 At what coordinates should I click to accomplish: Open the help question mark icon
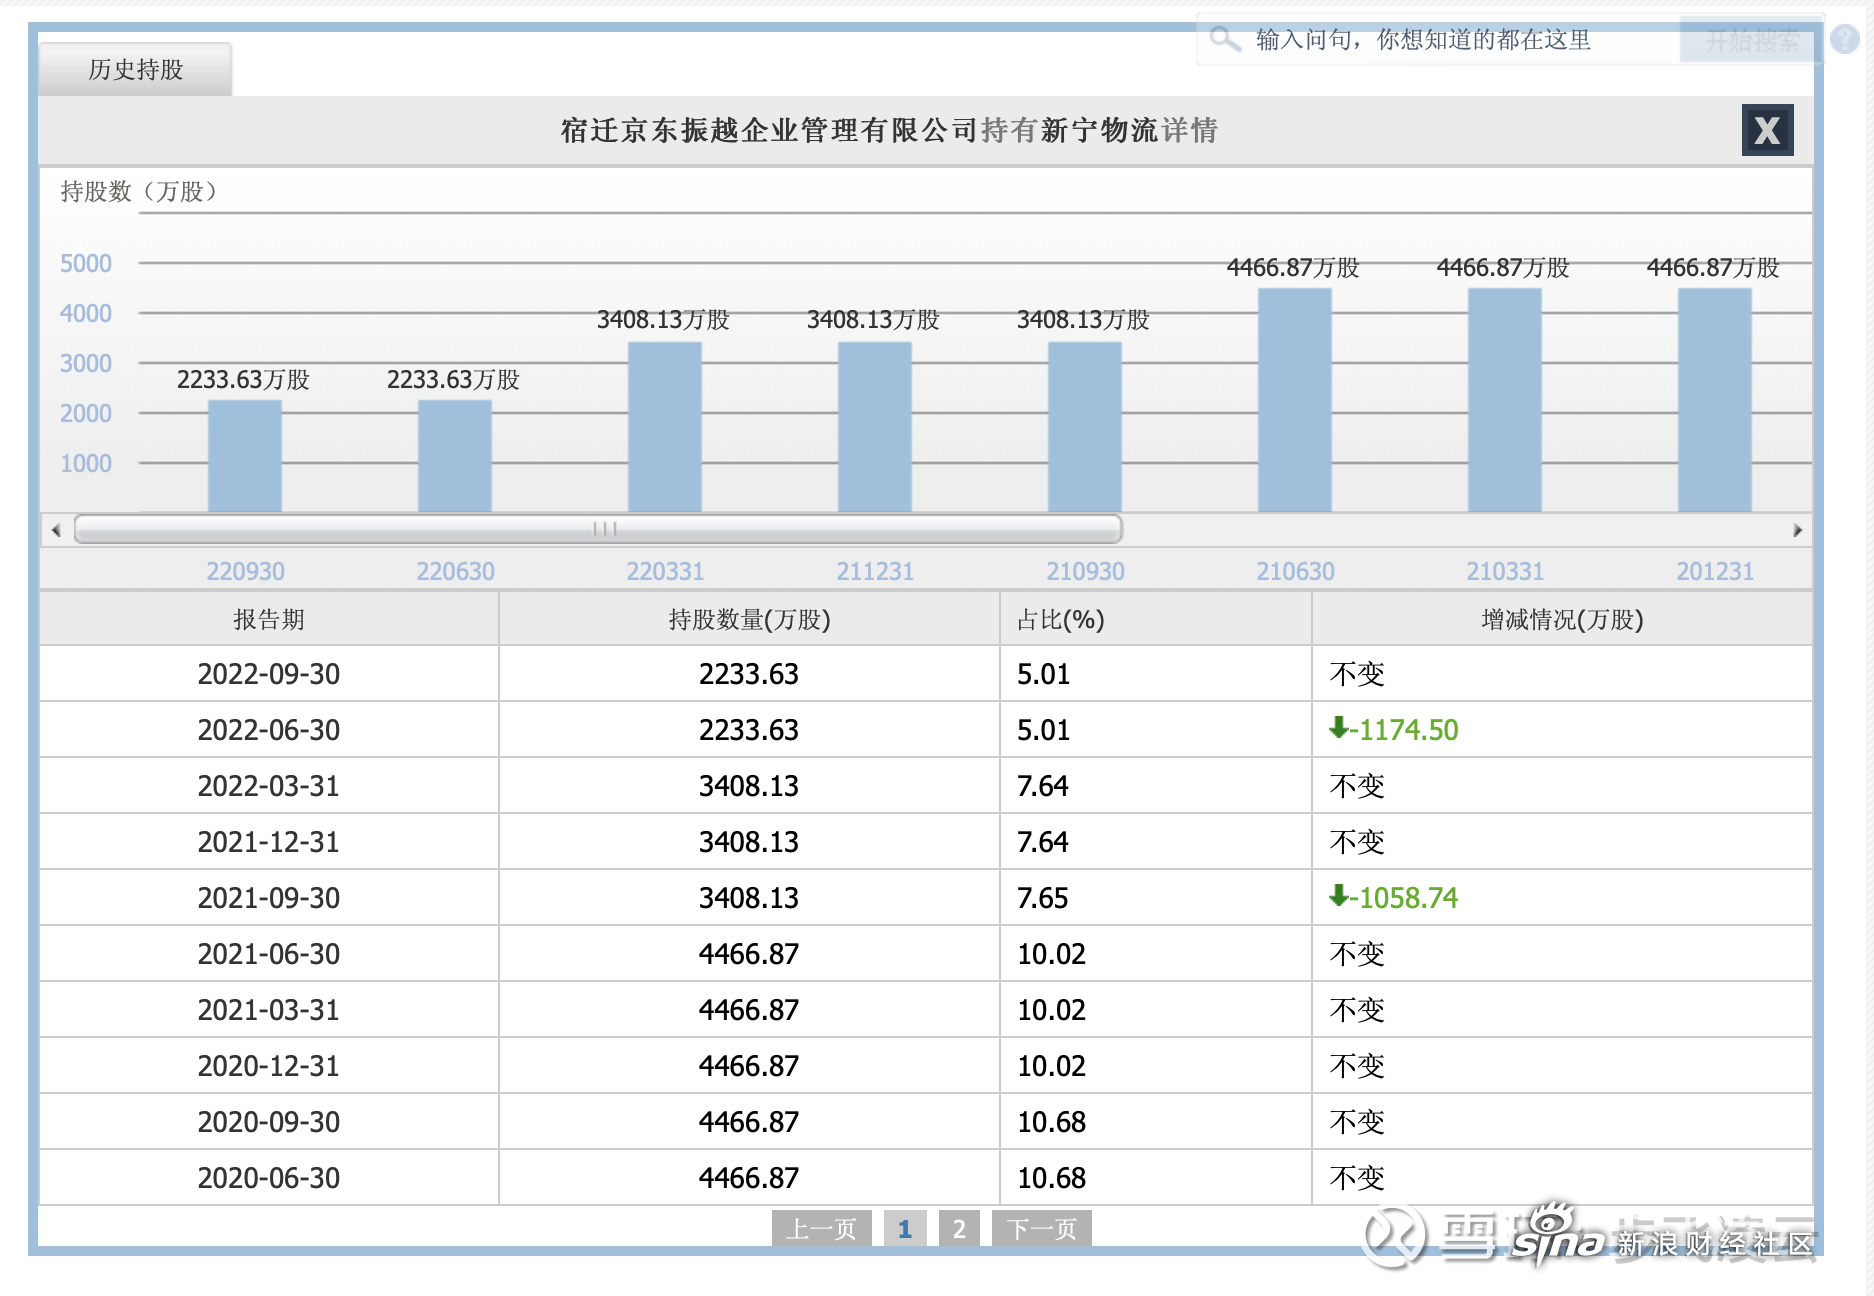[1845, 39]
